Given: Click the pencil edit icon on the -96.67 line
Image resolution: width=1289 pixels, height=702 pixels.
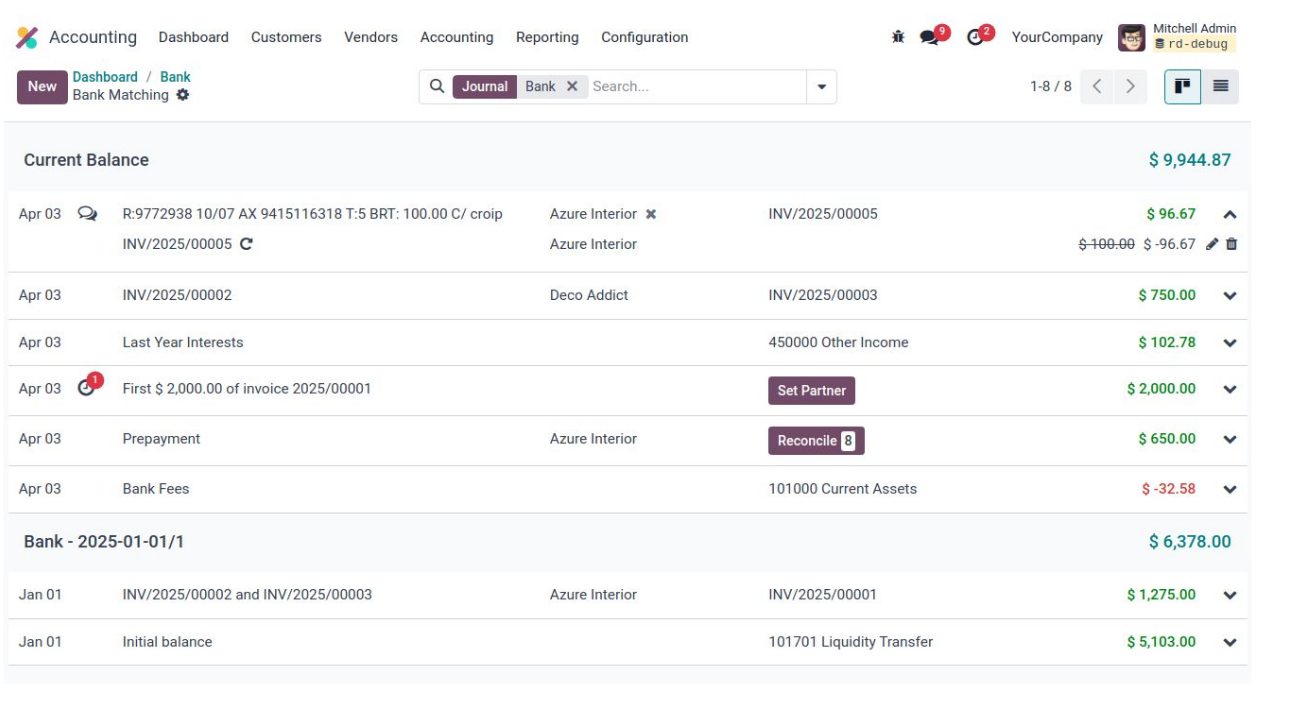Looking at the screenshot, I should [1212, 244].
